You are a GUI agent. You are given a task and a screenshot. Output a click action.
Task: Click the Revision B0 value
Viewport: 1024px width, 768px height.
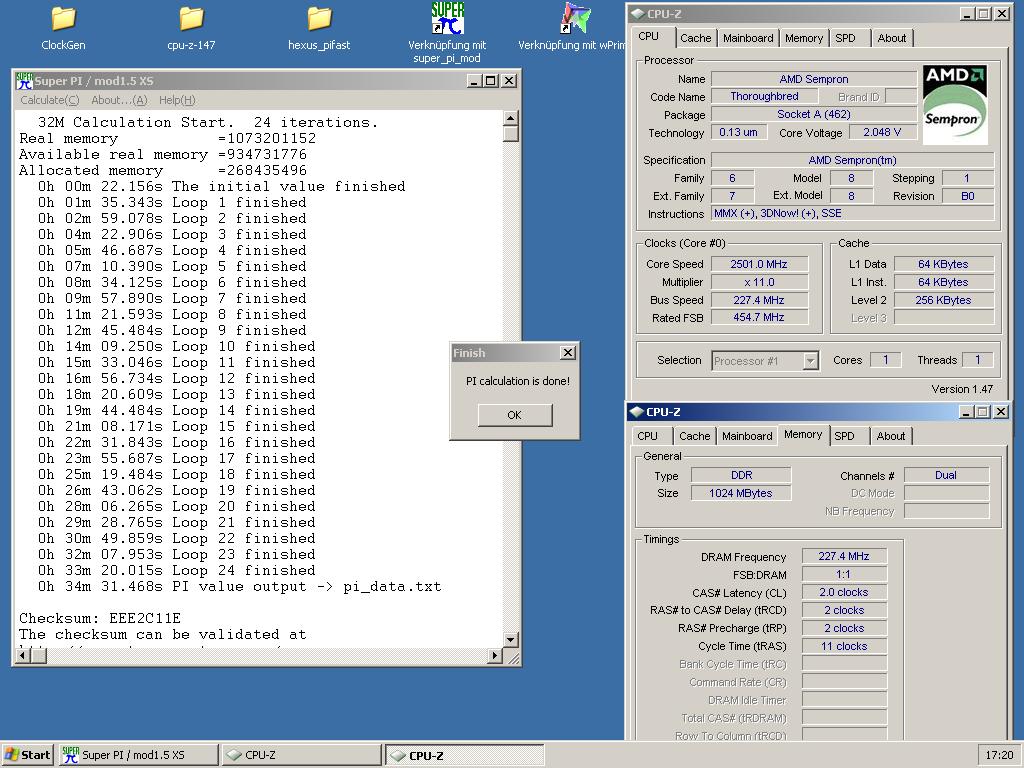968,196
